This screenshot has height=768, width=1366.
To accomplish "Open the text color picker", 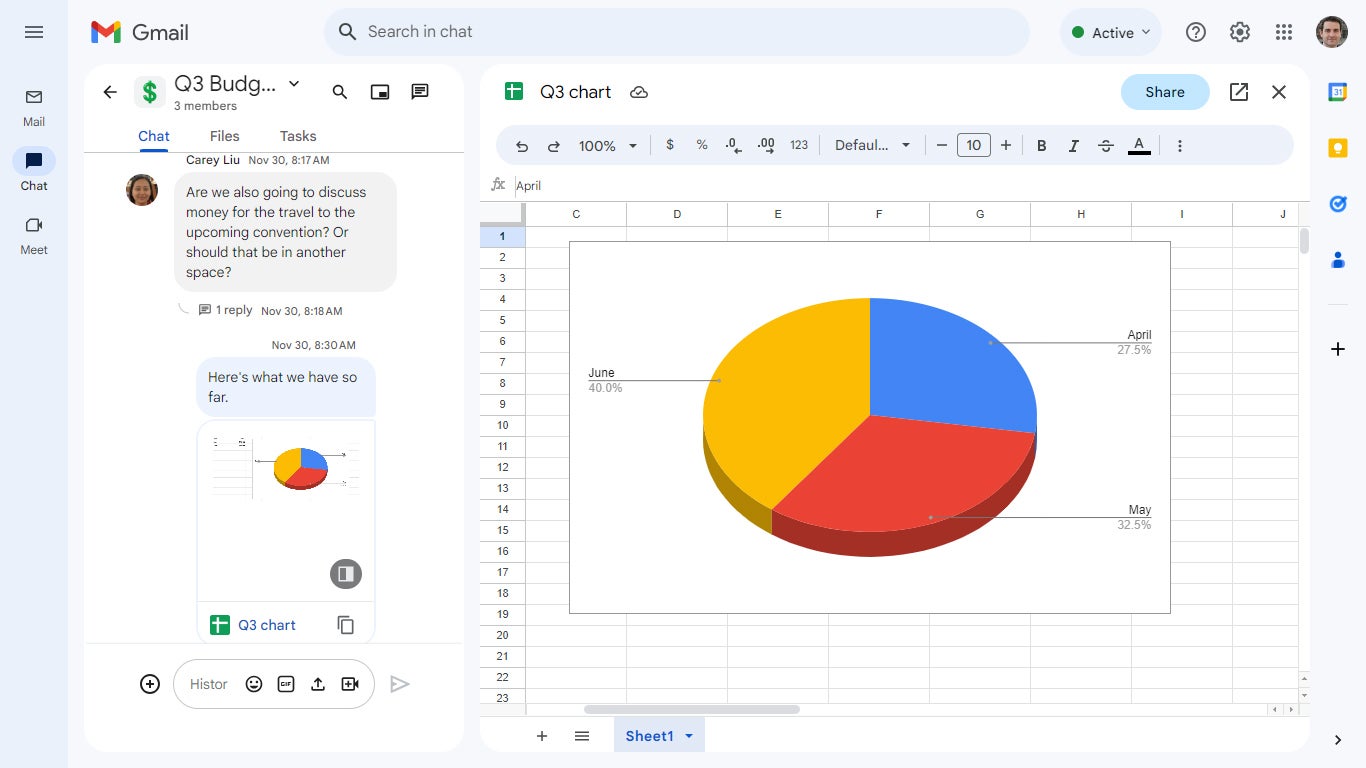I will click(x=1139, y=146).
